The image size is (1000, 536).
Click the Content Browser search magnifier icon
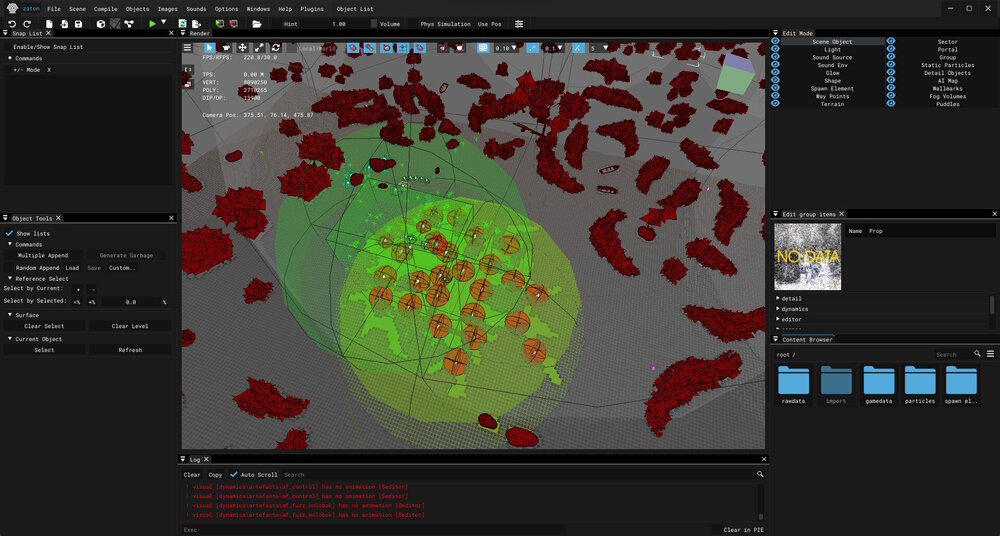(977, 354)
